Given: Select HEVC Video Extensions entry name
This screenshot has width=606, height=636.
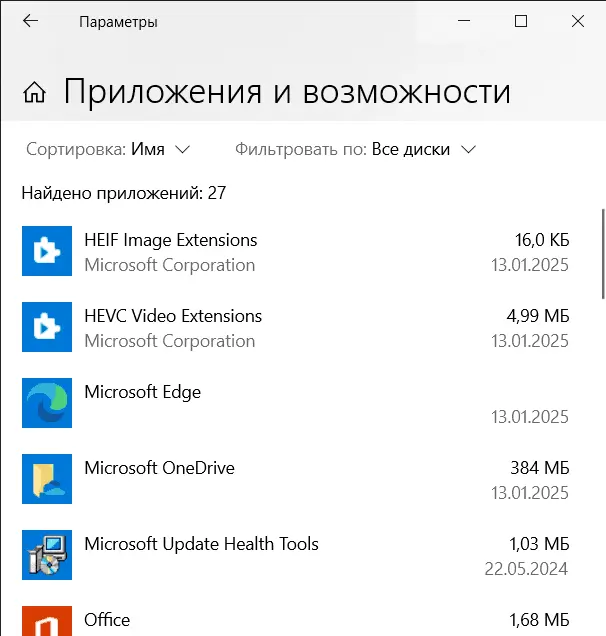Looking at the screenshot, I should pyautogui.click(x=173, y=316).
